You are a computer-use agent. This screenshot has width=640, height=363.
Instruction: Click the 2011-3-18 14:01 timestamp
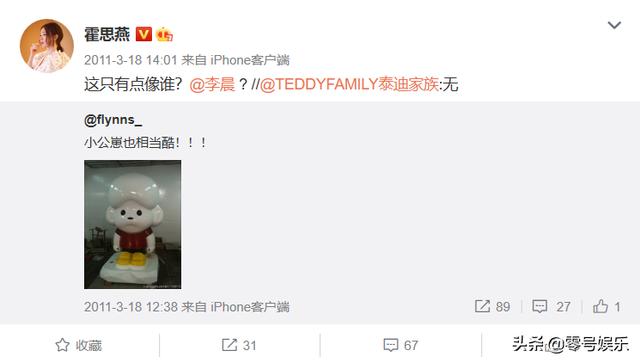tap(131, 60)
